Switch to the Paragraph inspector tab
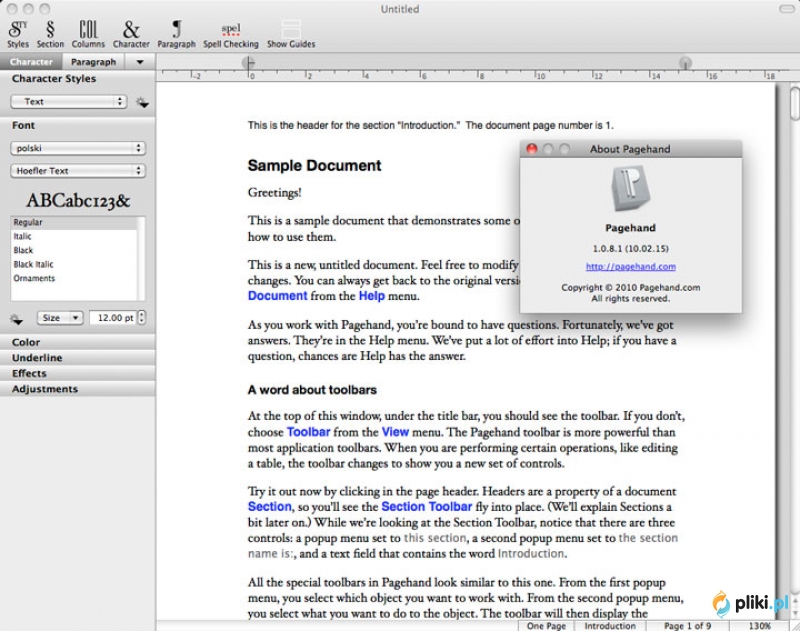 93,62
